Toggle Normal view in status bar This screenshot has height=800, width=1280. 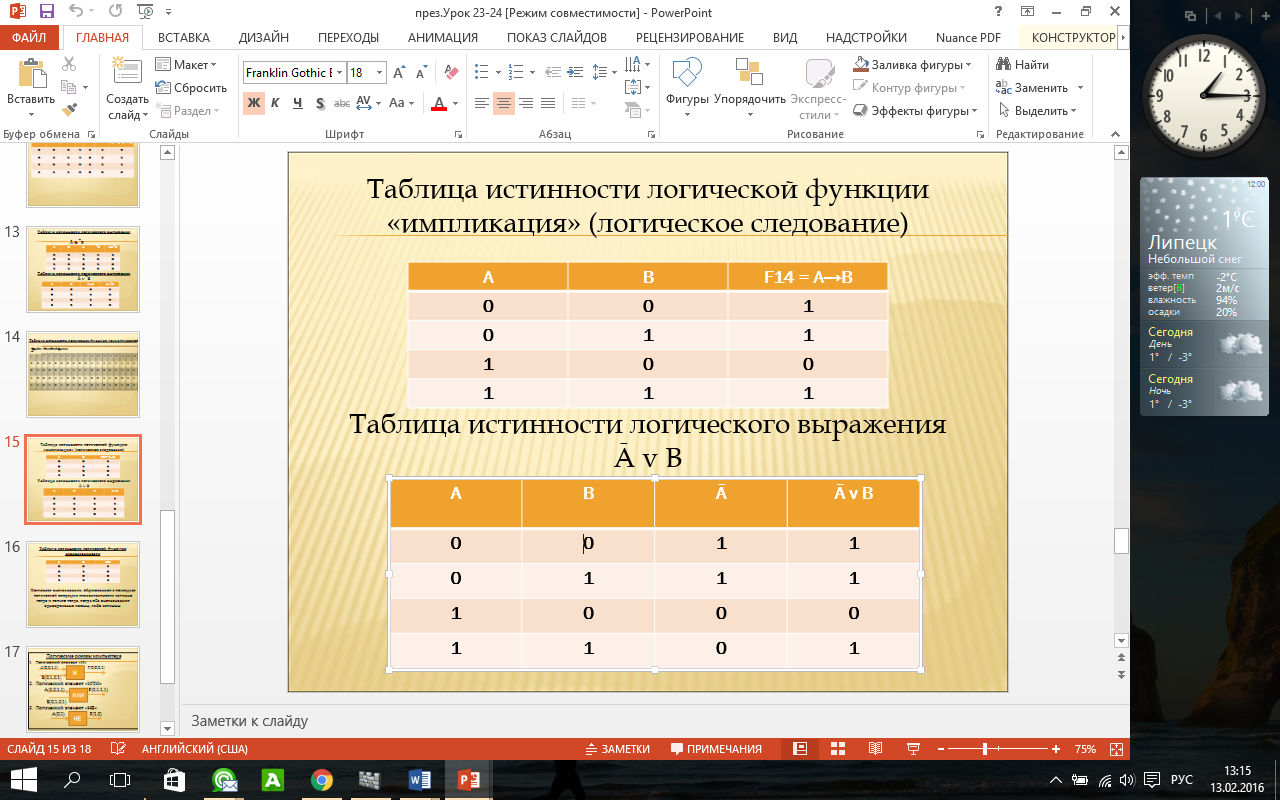tap(800, 749)
